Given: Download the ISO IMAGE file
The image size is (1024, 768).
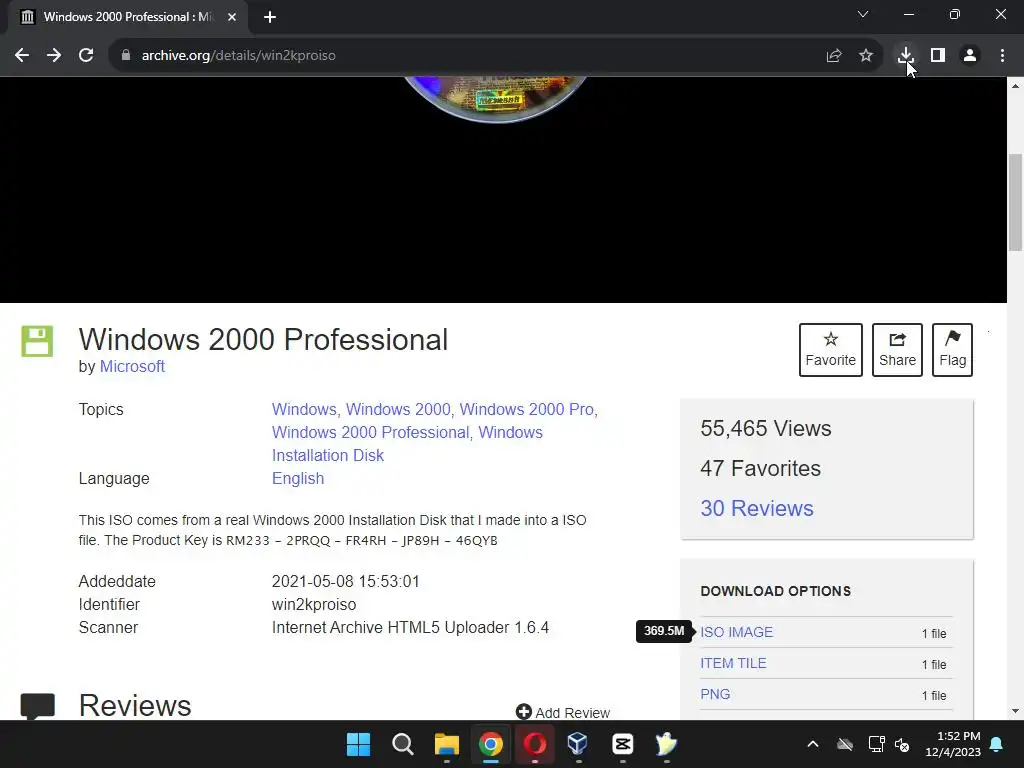Looking at the screenshot, I should pyautogui.click(x=737, y=632).
